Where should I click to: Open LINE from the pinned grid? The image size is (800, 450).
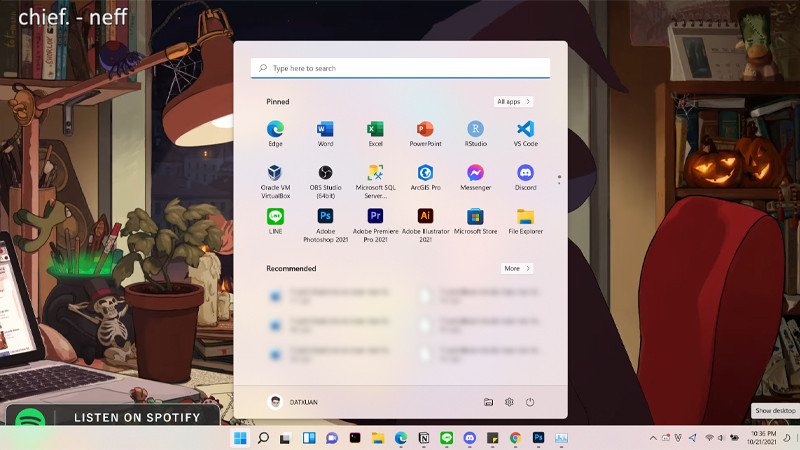point(275,221)
